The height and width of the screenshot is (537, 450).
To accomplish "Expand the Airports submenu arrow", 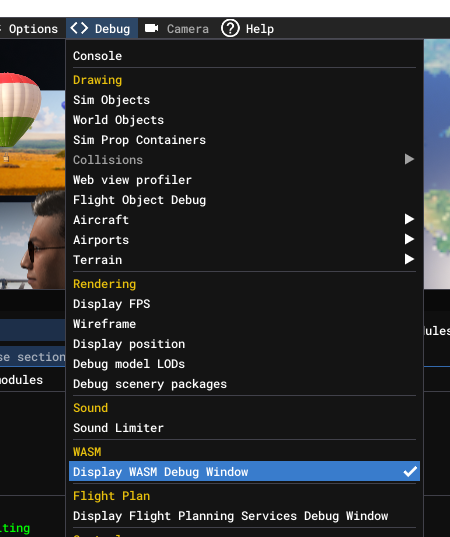I will coord(409,239).
